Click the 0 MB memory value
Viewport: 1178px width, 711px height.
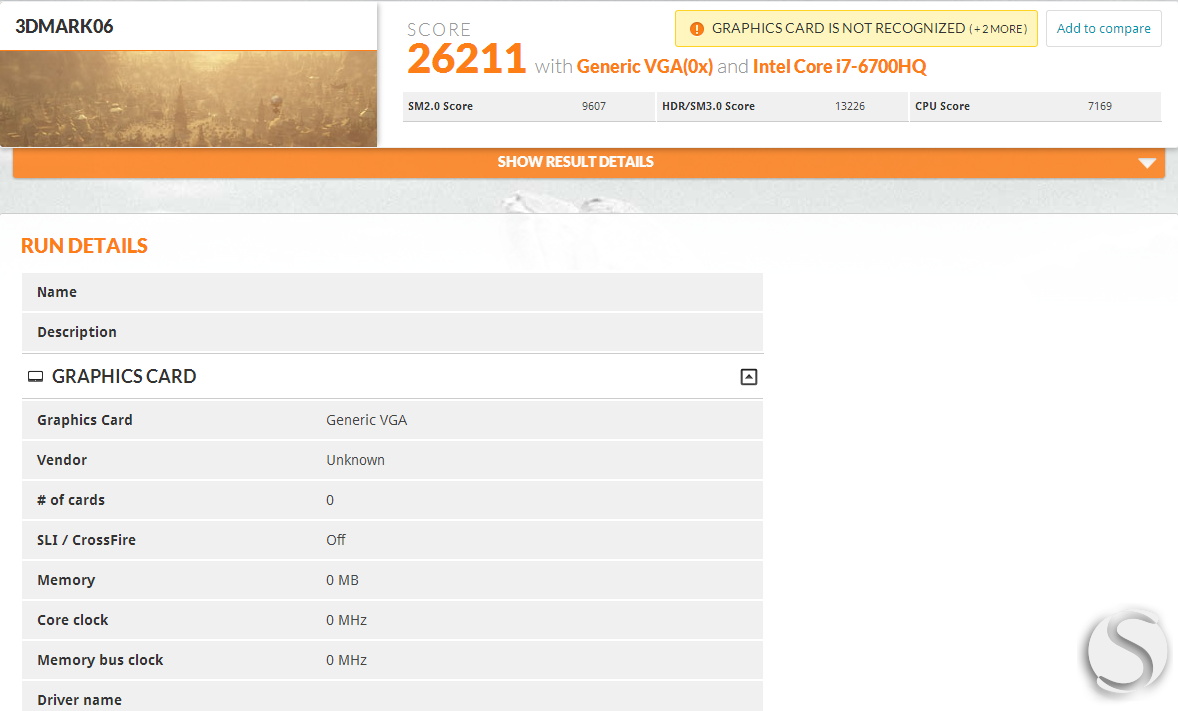point(343,580)
